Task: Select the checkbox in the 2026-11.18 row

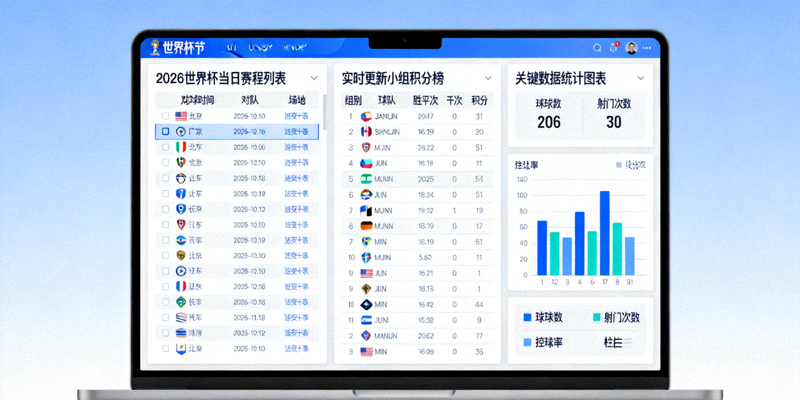Action: [x=165, y=317]
